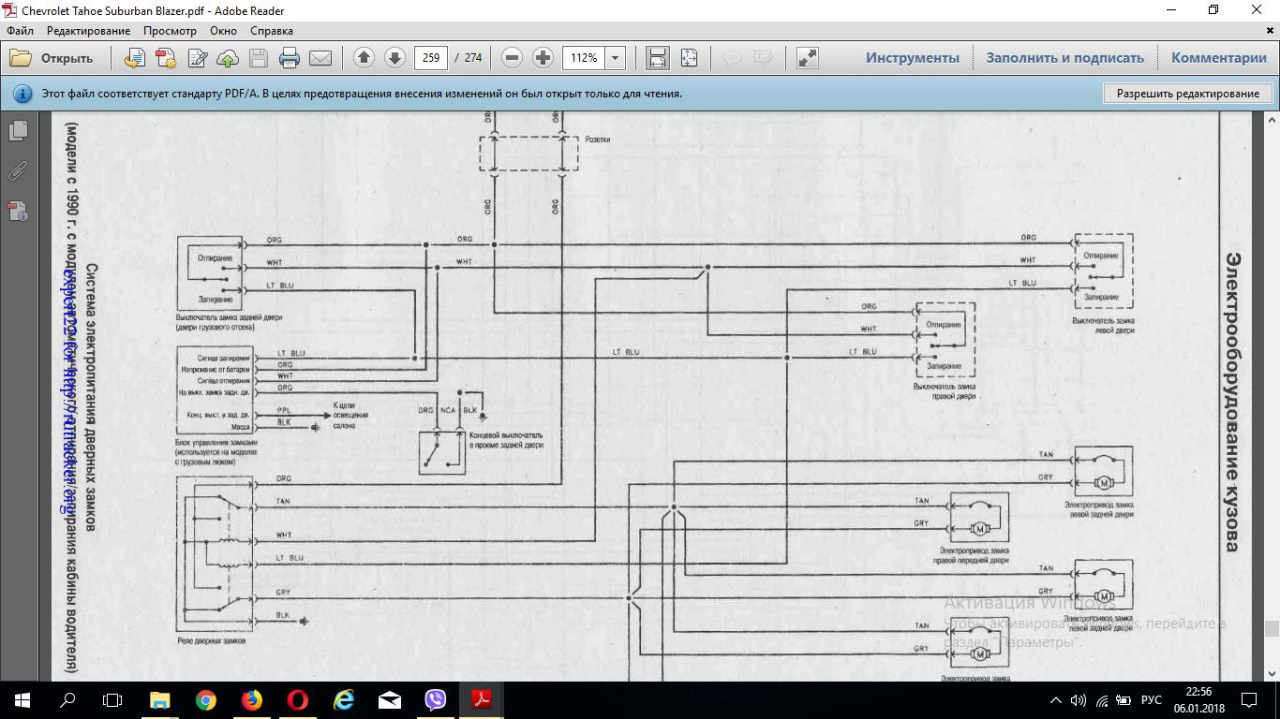Click the Open file folder icon

(x=20, y=58)
